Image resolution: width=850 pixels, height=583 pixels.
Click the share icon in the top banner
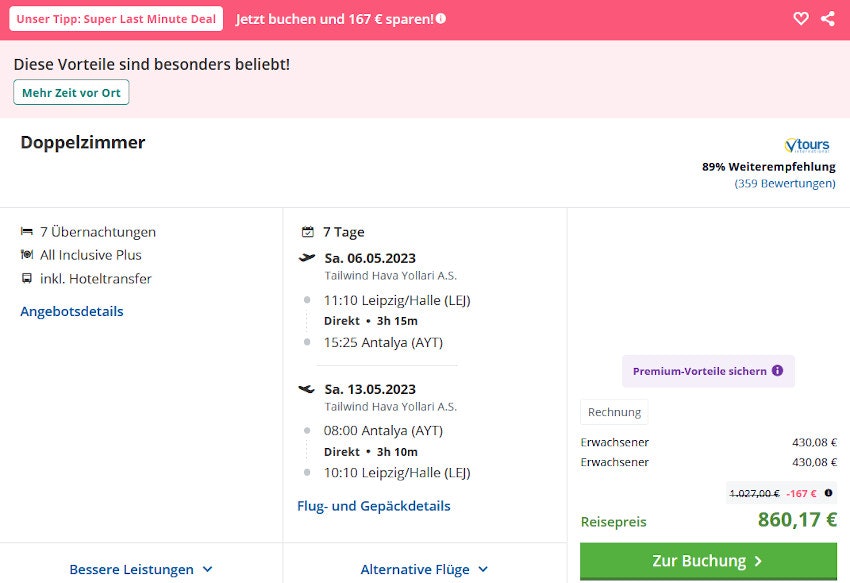coord(828,19)
